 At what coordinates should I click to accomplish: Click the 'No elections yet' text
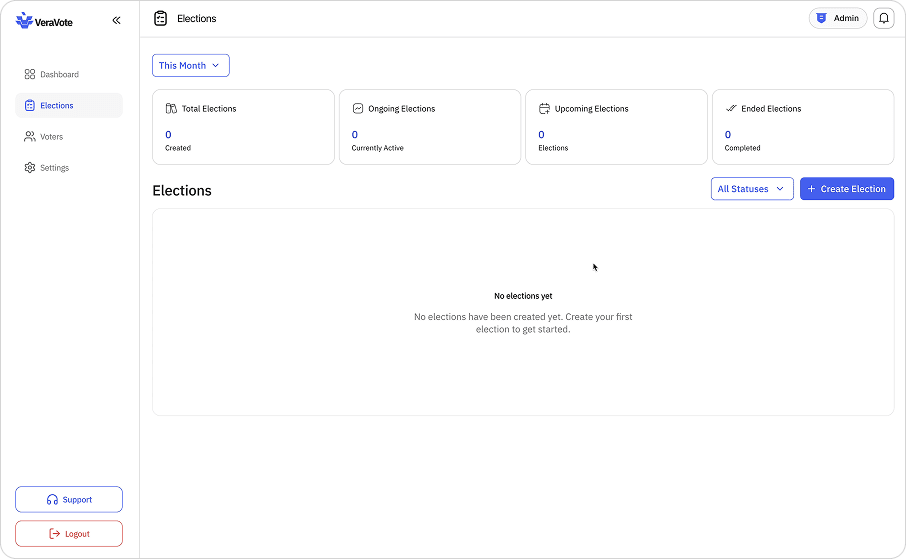(523, 296)
